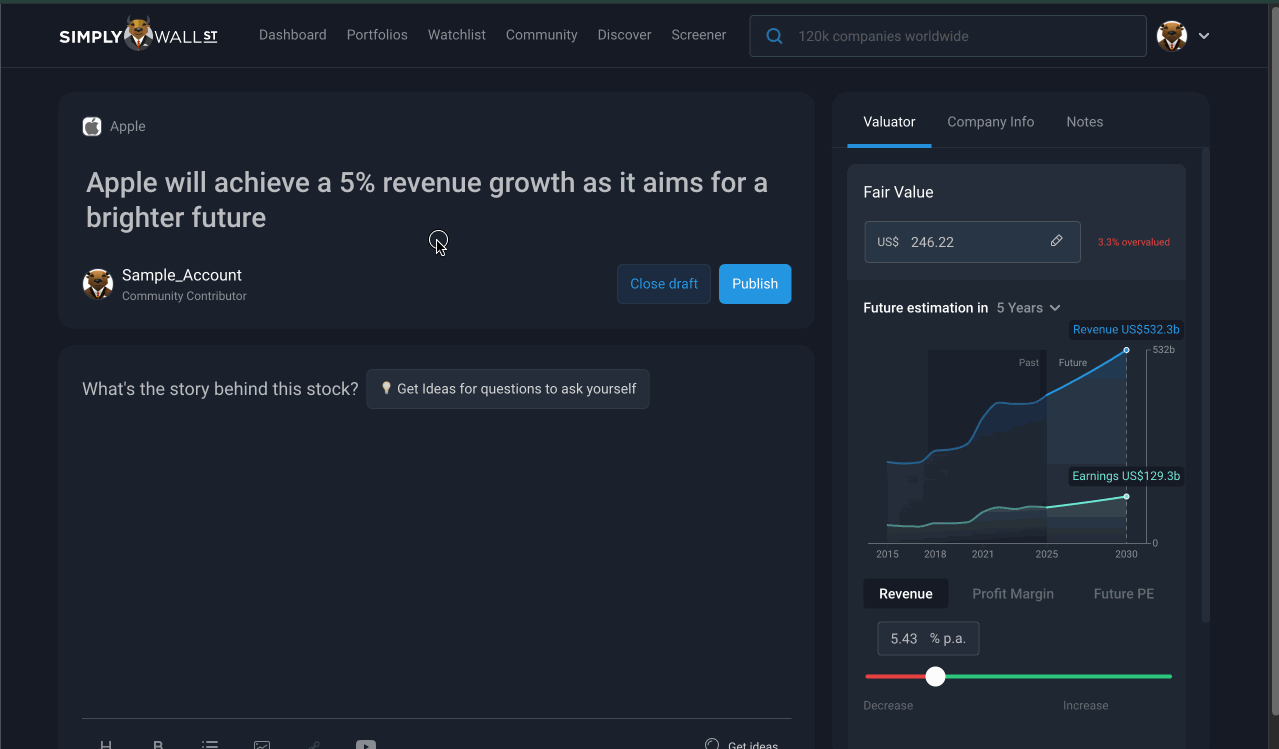Click the search magnifier icon
The height and width of the screenshot is (749, 1279).
tap(774, 36)
